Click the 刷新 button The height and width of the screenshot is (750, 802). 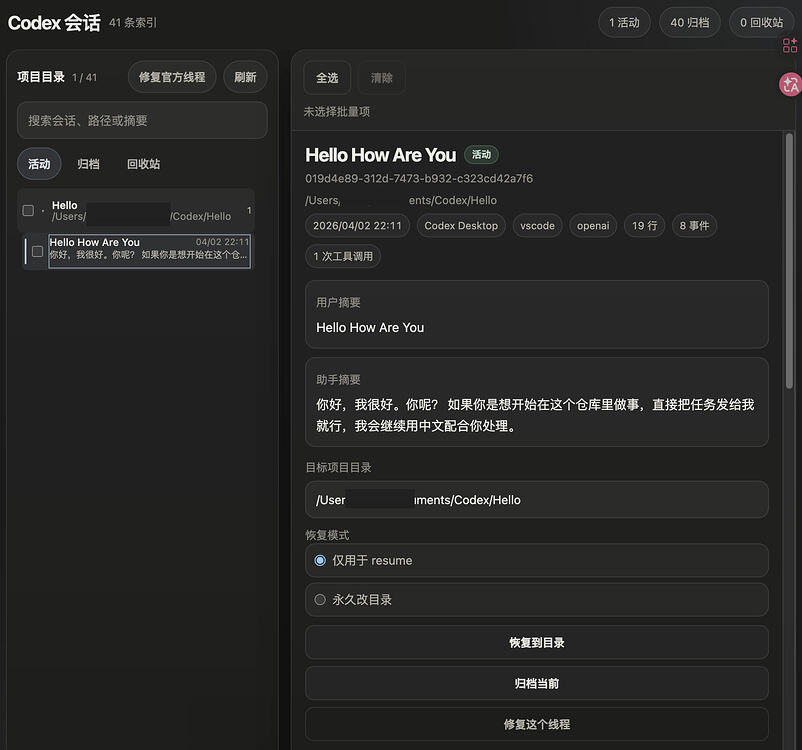[x=246, y=77]
